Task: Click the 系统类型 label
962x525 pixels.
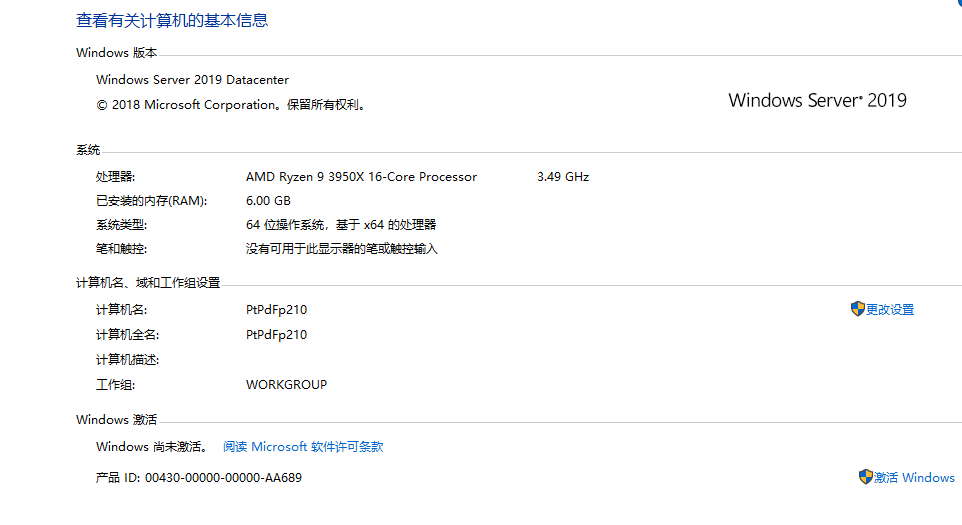Action: [121, 224]
